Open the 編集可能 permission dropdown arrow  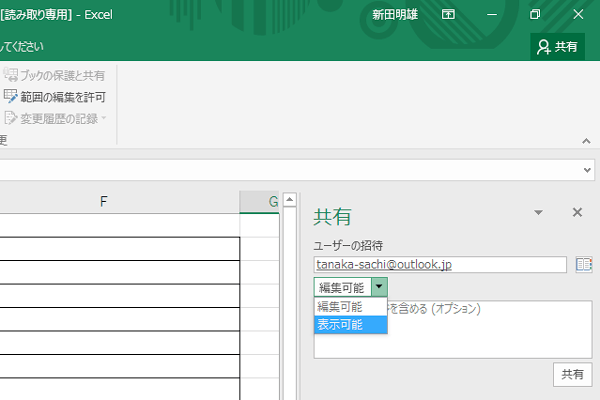[379, 287]
